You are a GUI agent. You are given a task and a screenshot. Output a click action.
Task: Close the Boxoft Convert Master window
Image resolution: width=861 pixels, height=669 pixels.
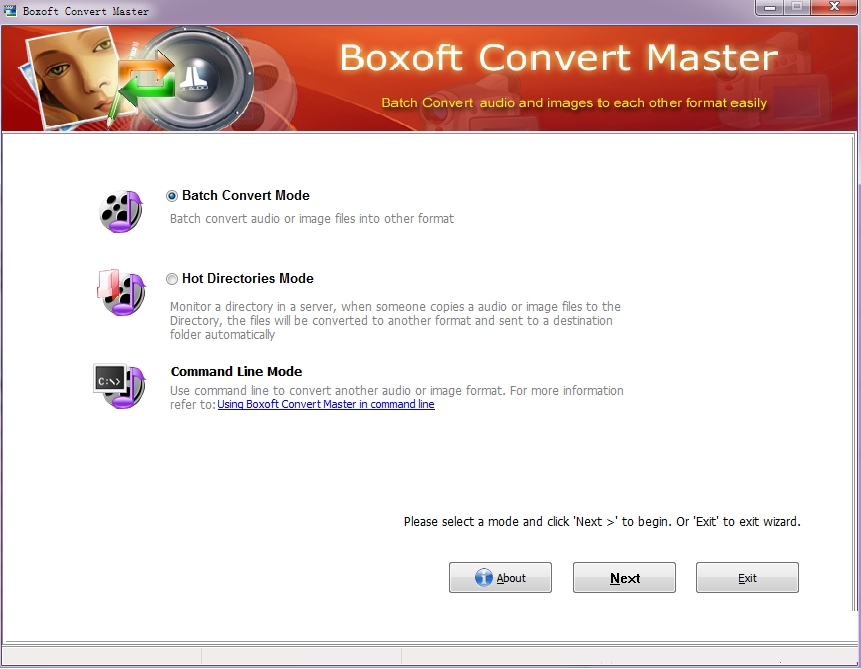[x=834, y=7]
